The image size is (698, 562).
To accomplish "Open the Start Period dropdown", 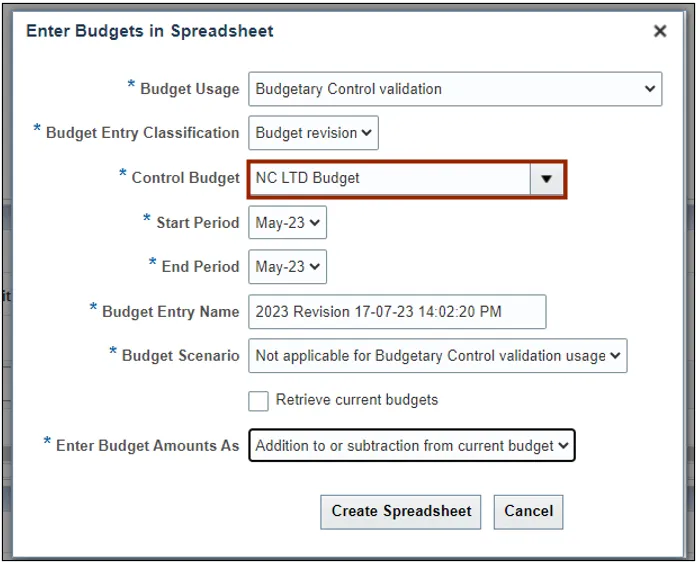I will click(287, 223).
